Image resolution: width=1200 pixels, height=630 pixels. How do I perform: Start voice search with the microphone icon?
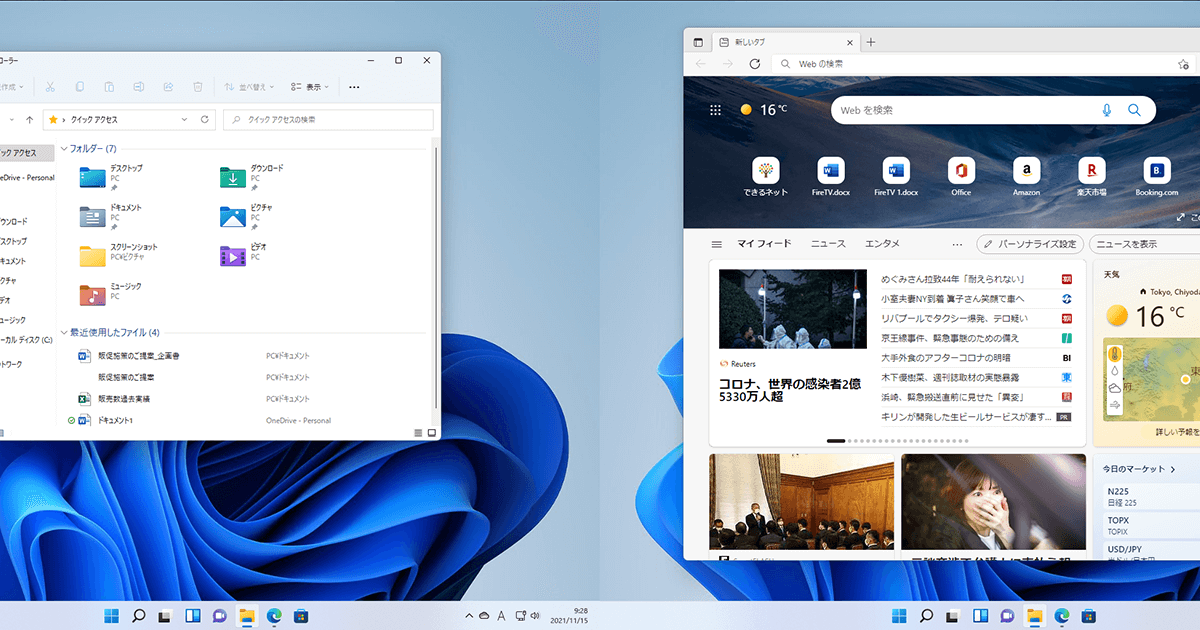tap(1107, 110)
